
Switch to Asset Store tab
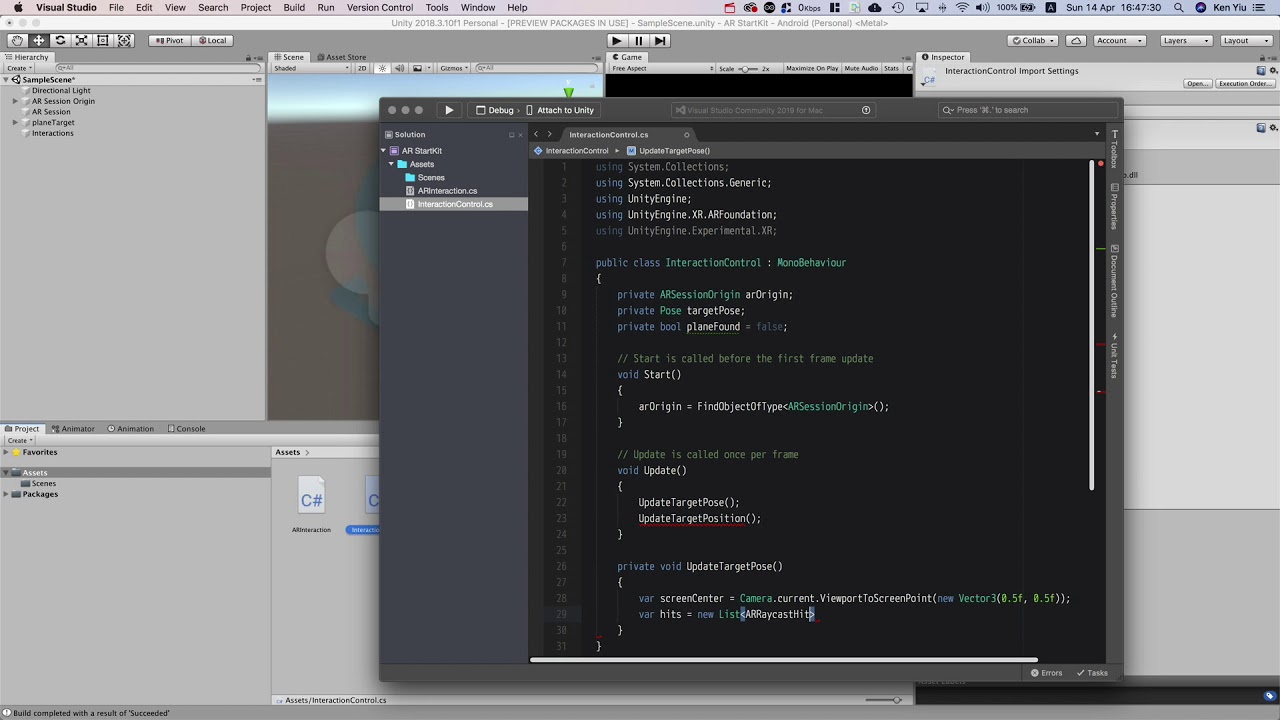point(341,57)
